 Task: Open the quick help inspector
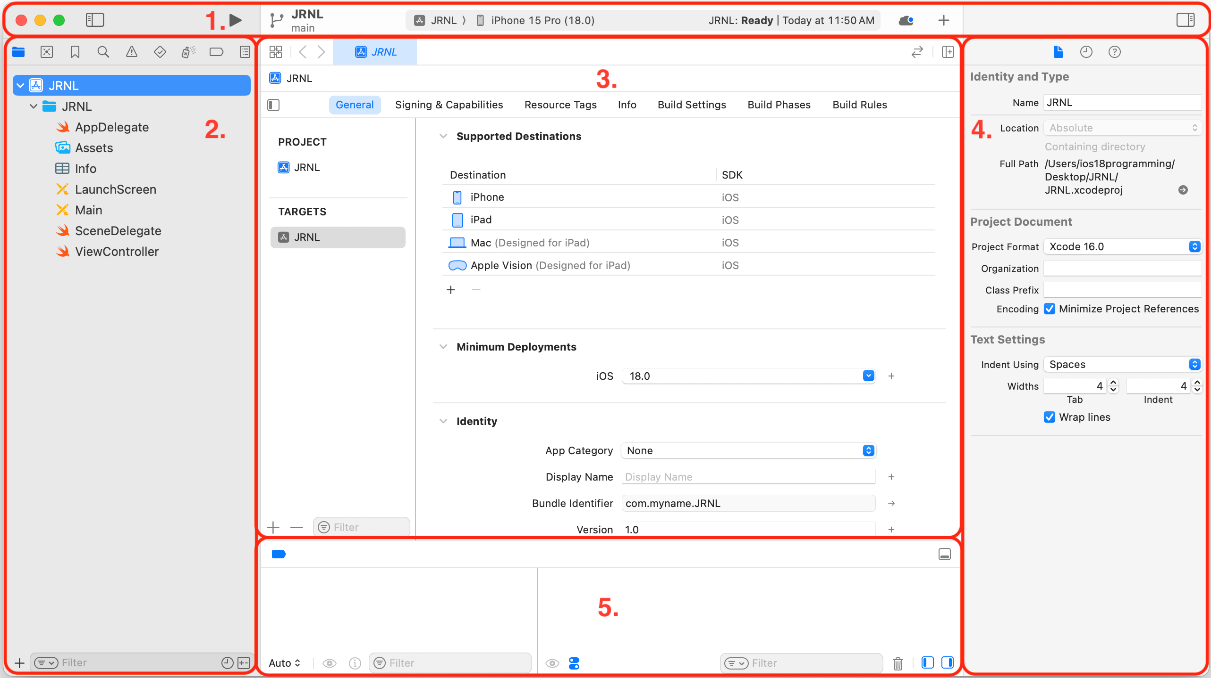tap(1115, 52)
